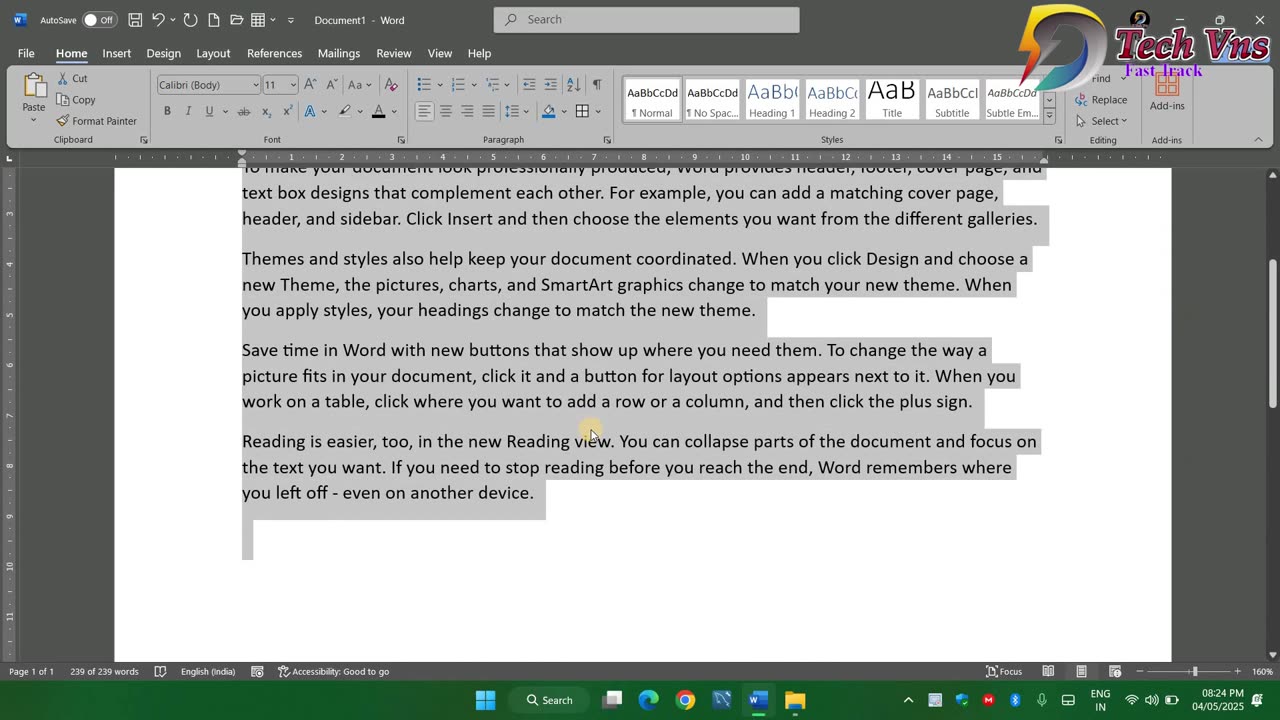Screen dimensions: 1280x720
Task: Expand the Styles gallery more arrow
Action: click(x=1049, y=116)
